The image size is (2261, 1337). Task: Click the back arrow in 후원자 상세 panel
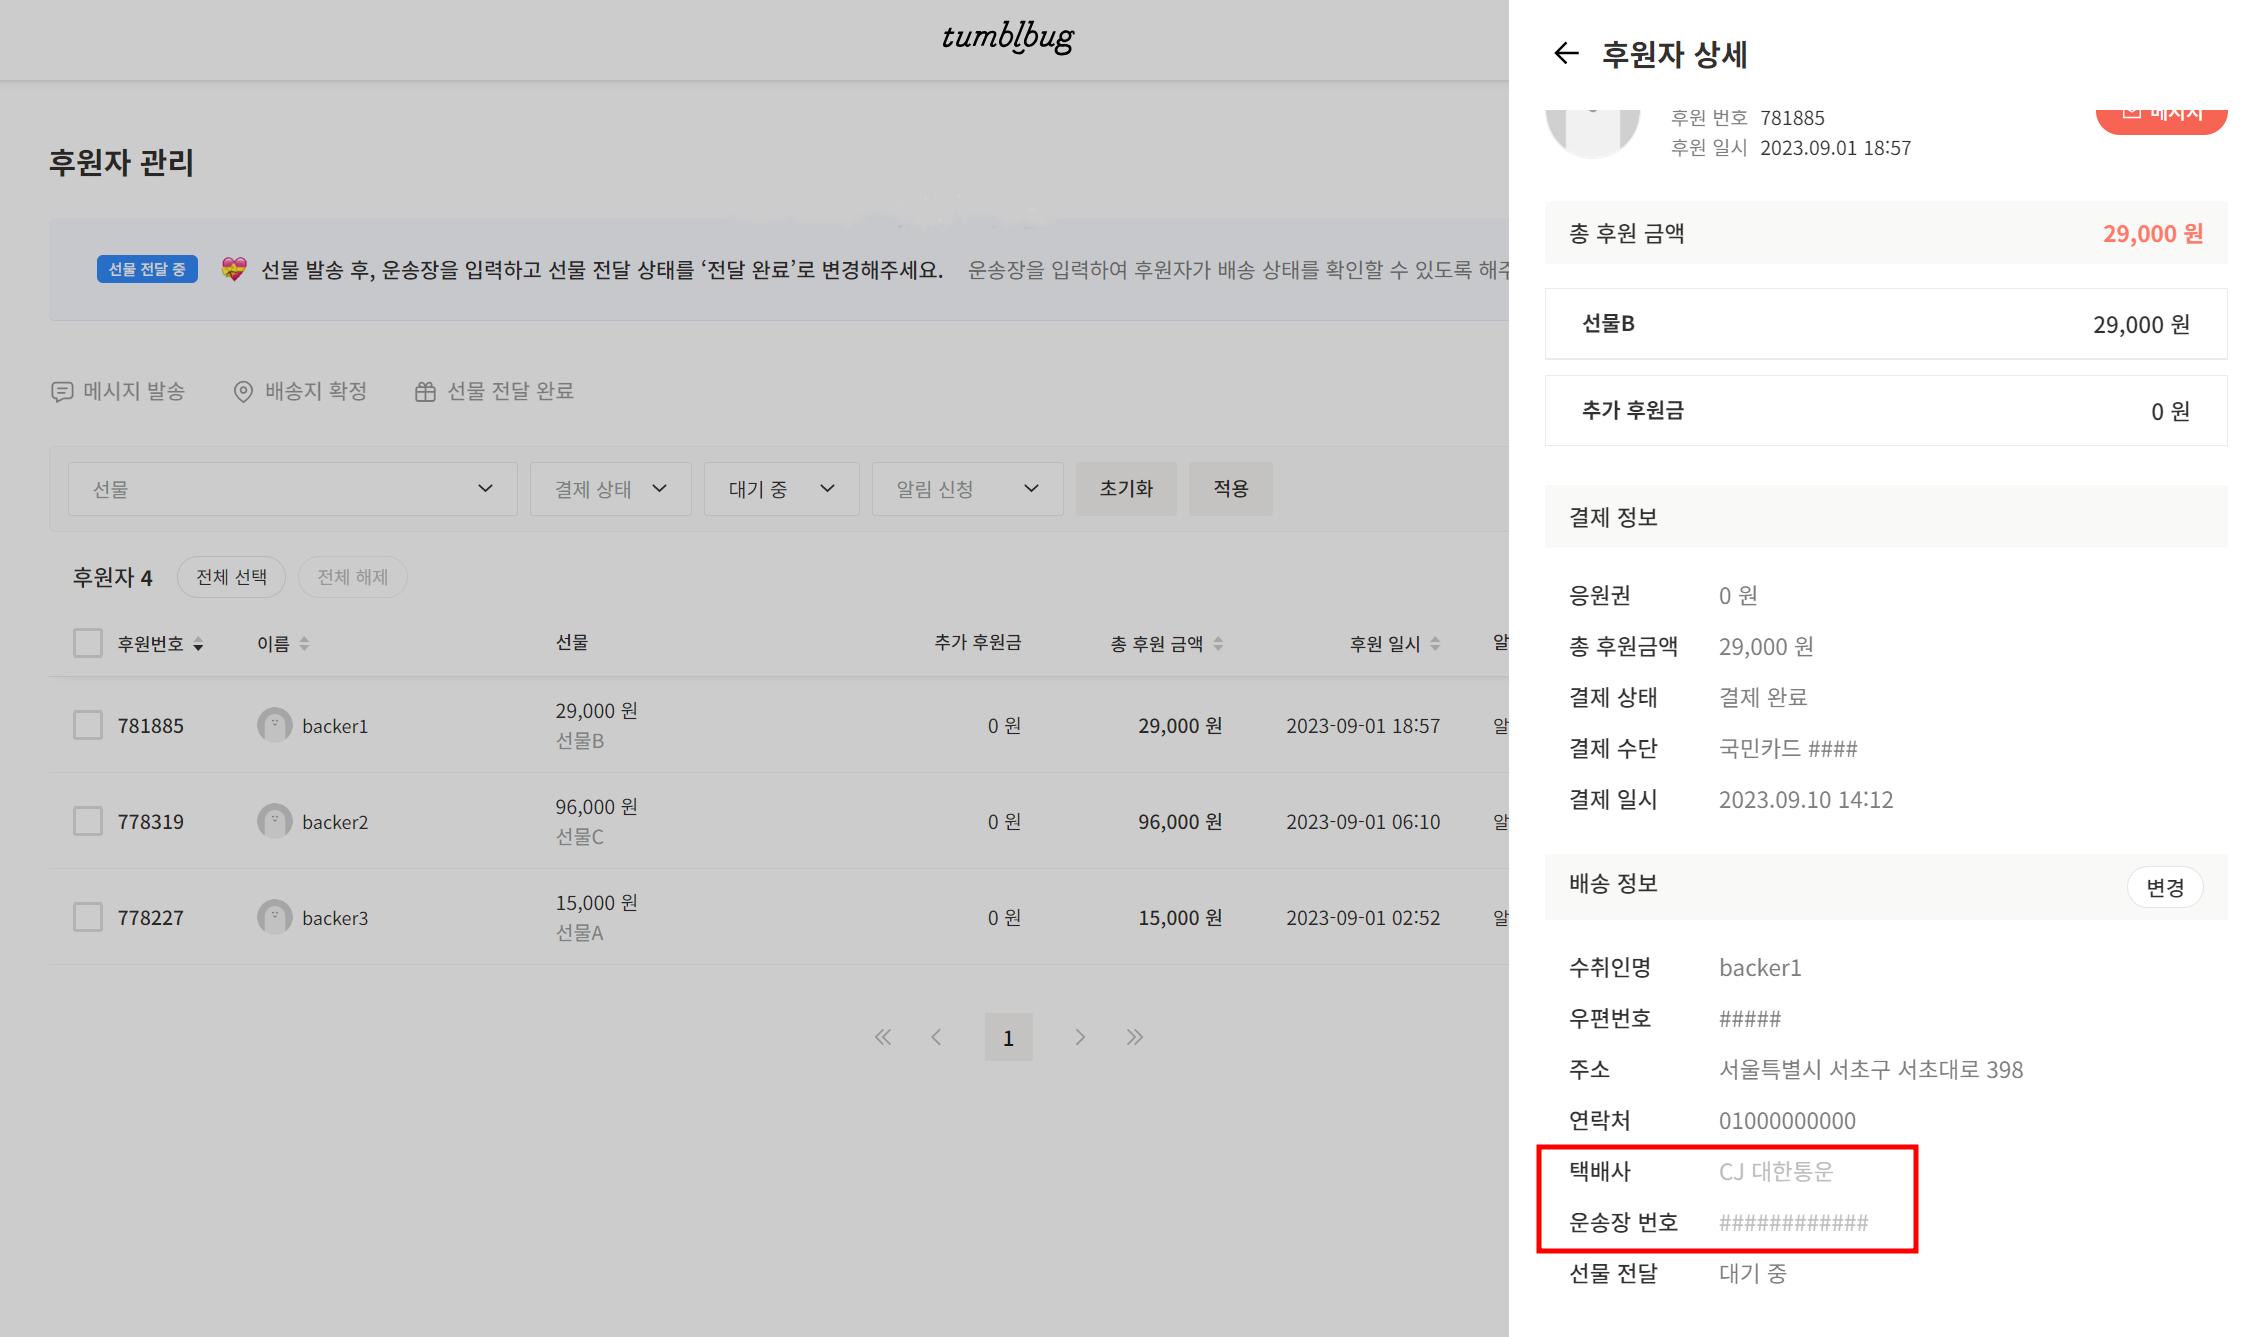point(1565,54)
